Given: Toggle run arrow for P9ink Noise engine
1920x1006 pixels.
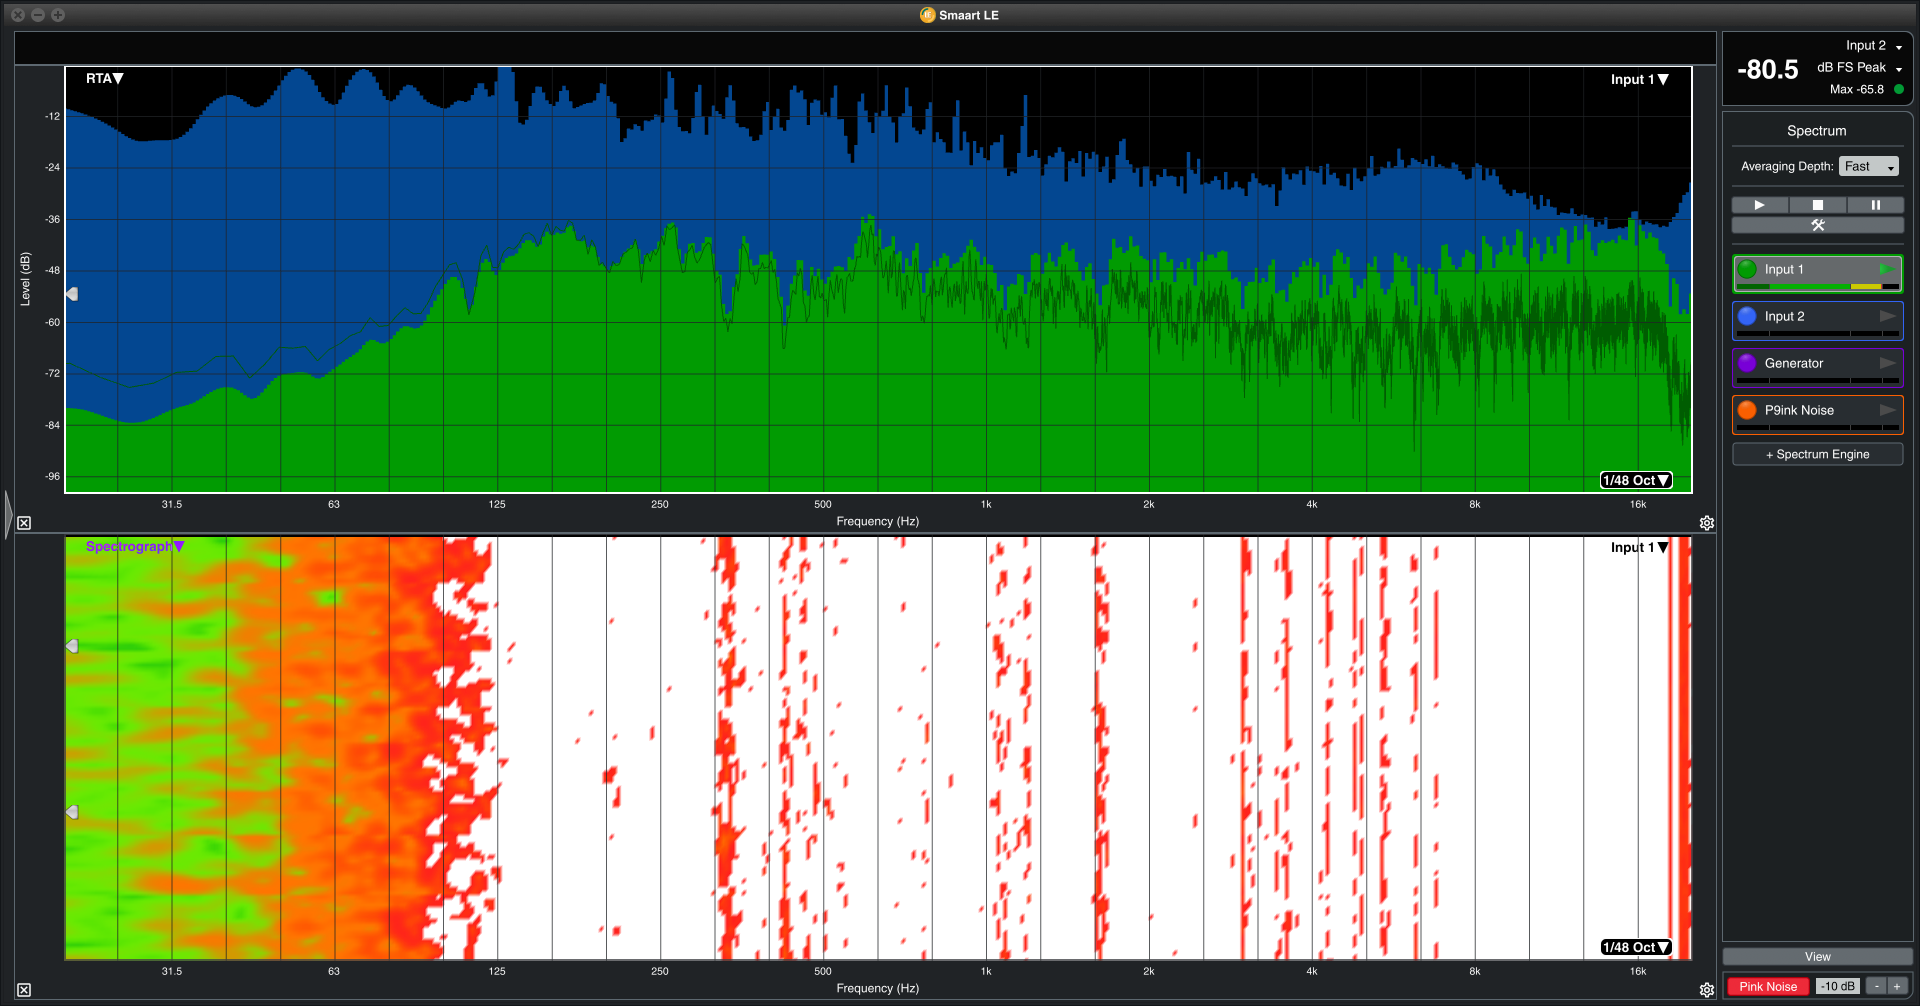Looking at the screenshot, I should [x=1887, y=410].
